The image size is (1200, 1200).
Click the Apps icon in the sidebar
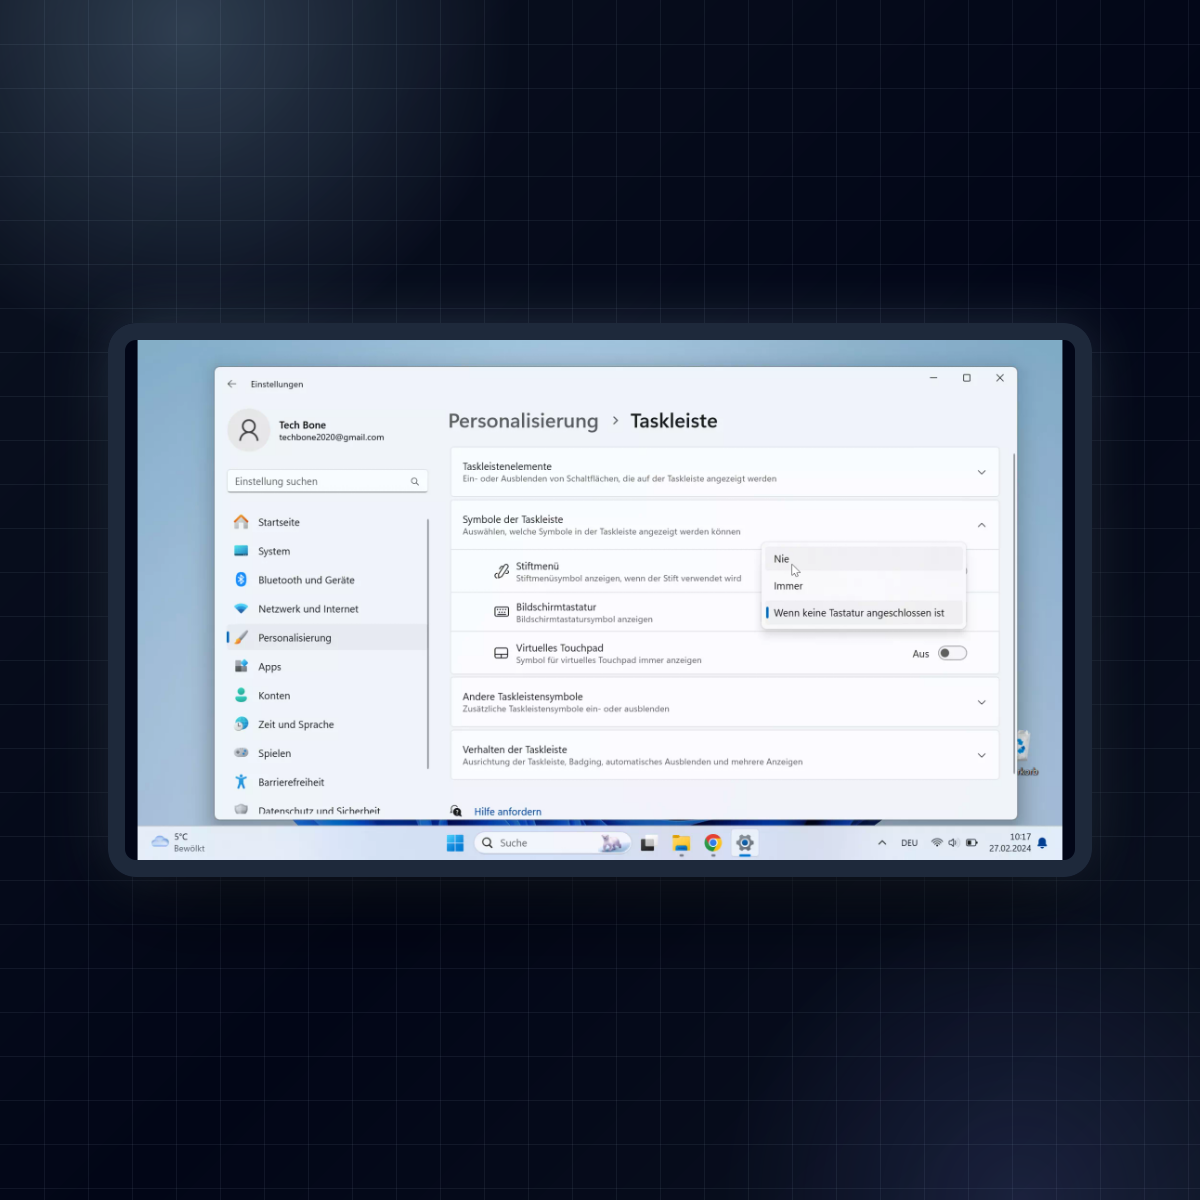click(x=241, y=667)
